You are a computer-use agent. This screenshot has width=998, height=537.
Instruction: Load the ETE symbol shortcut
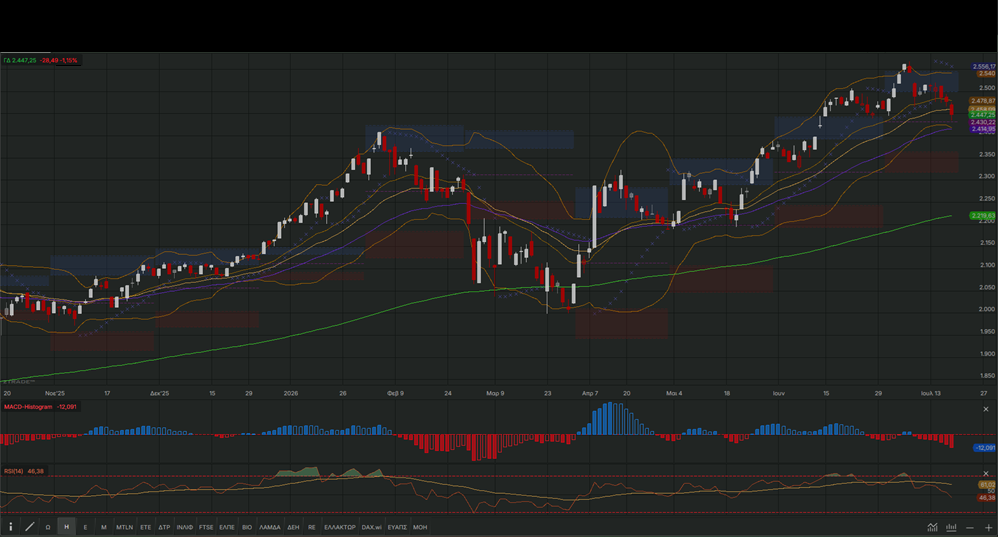146,527
